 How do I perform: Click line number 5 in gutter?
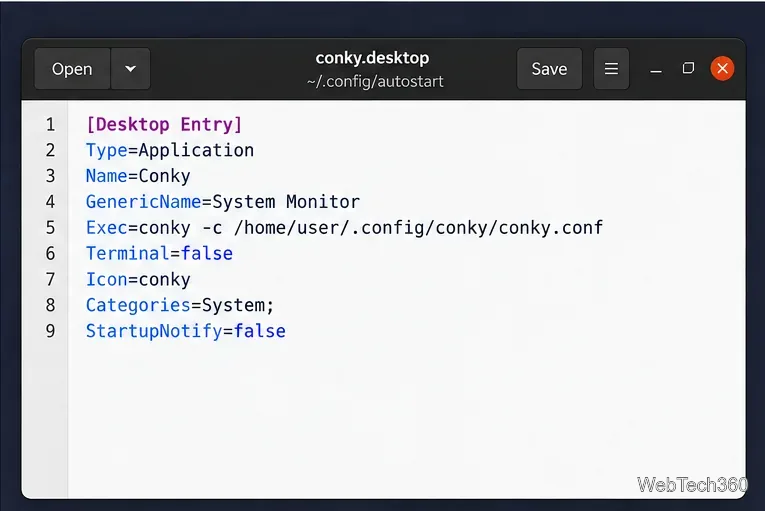(x=50, y=228)
